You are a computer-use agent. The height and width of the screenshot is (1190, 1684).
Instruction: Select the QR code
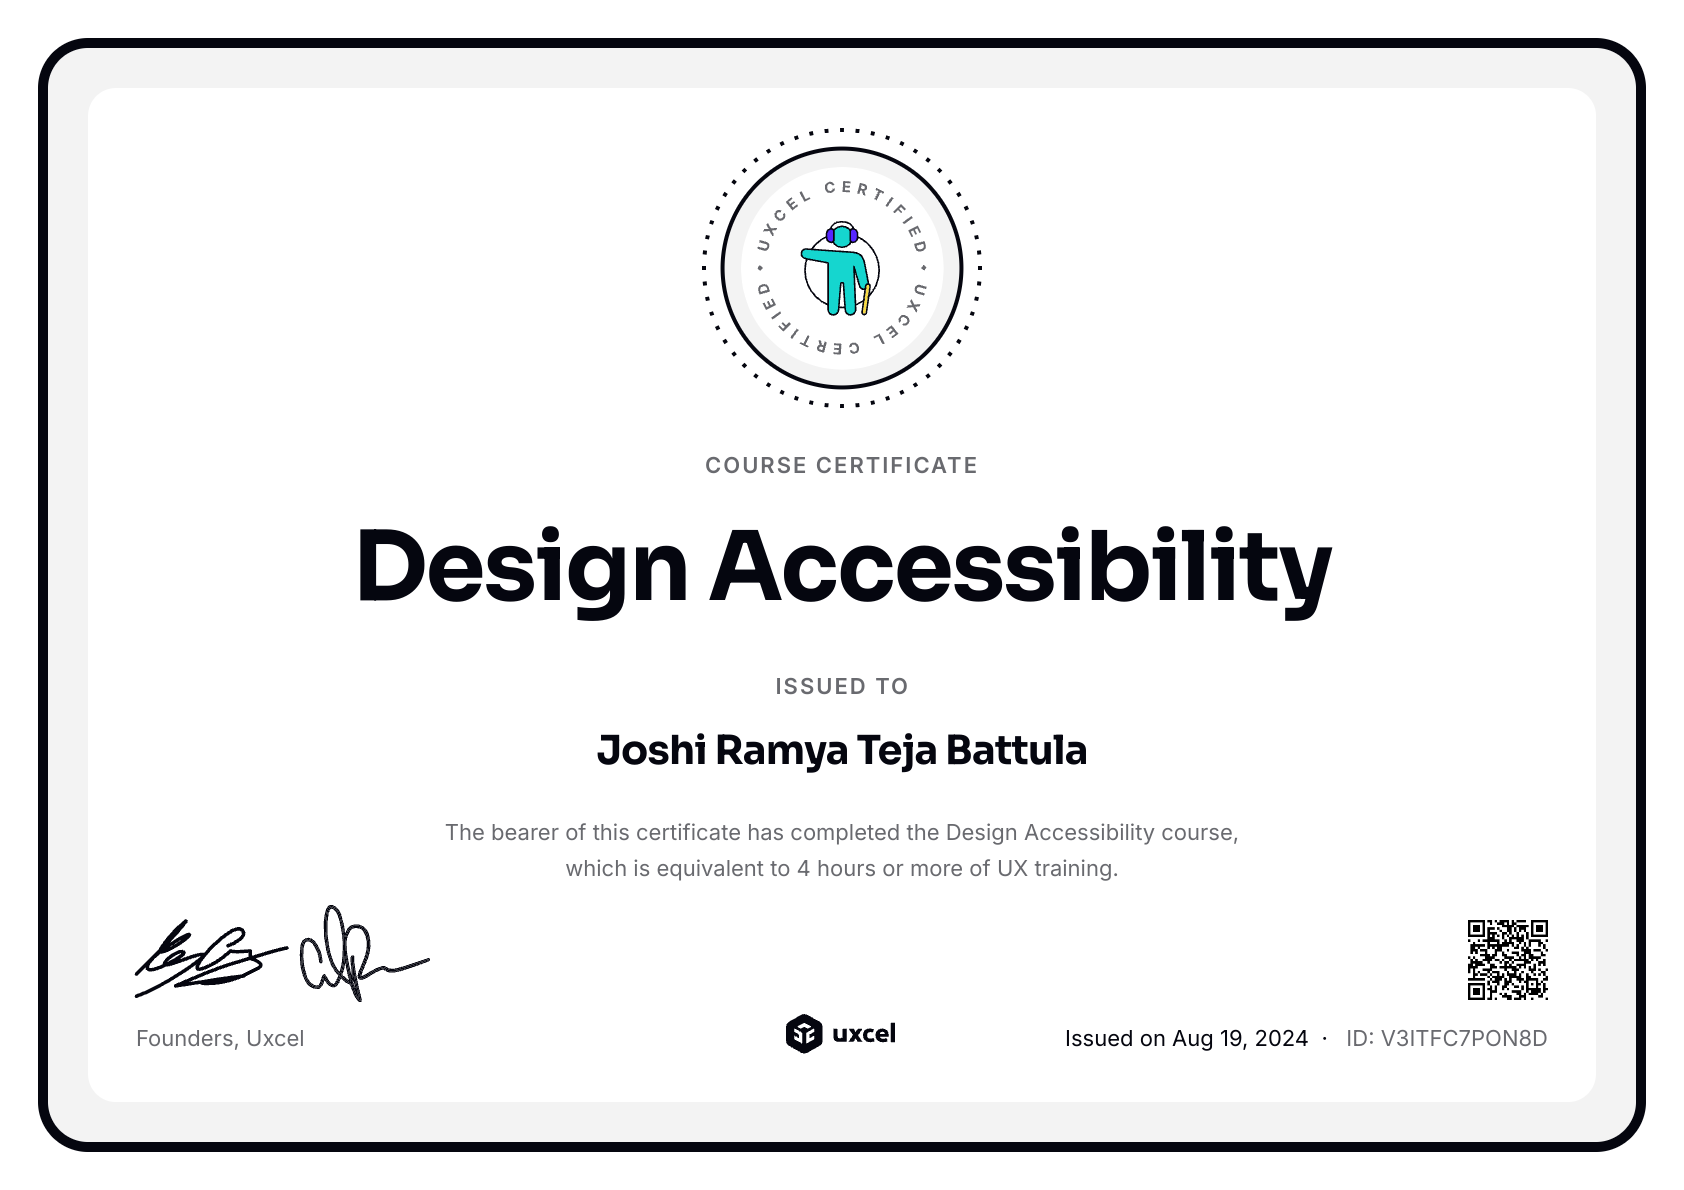(x=1507, y=960)
